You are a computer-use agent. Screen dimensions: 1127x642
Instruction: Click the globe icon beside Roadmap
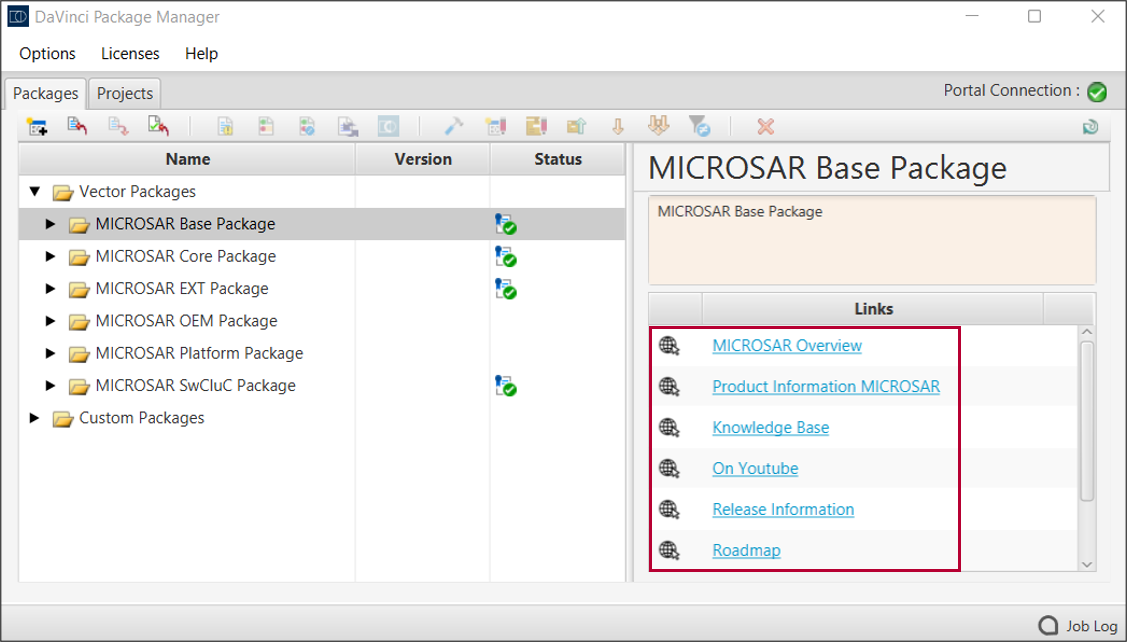[669, 551]
